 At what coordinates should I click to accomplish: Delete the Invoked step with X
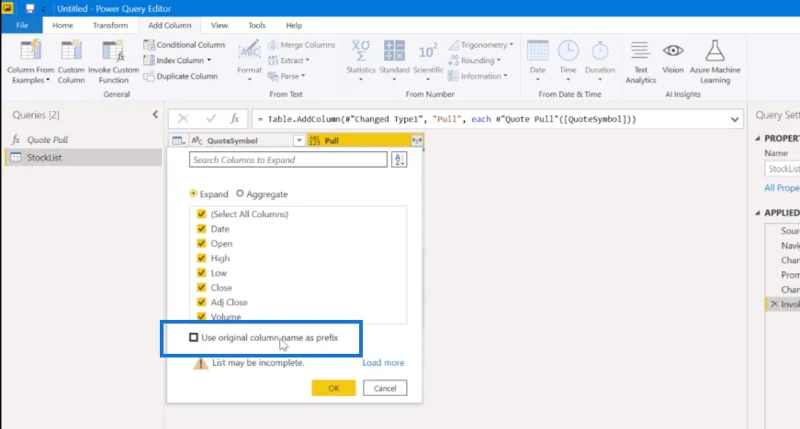[774, 304]
